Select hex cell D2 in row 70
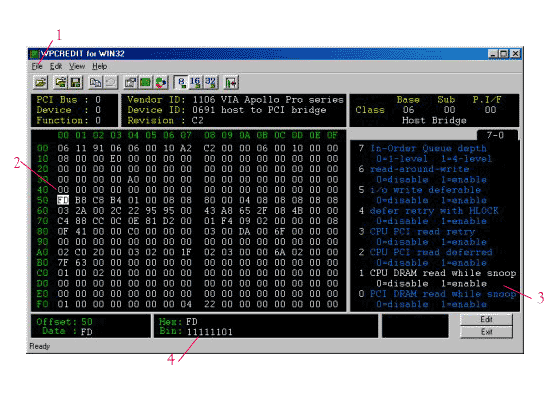The width and height of the screenshot is (550, 400). click(x=168, y=221)
